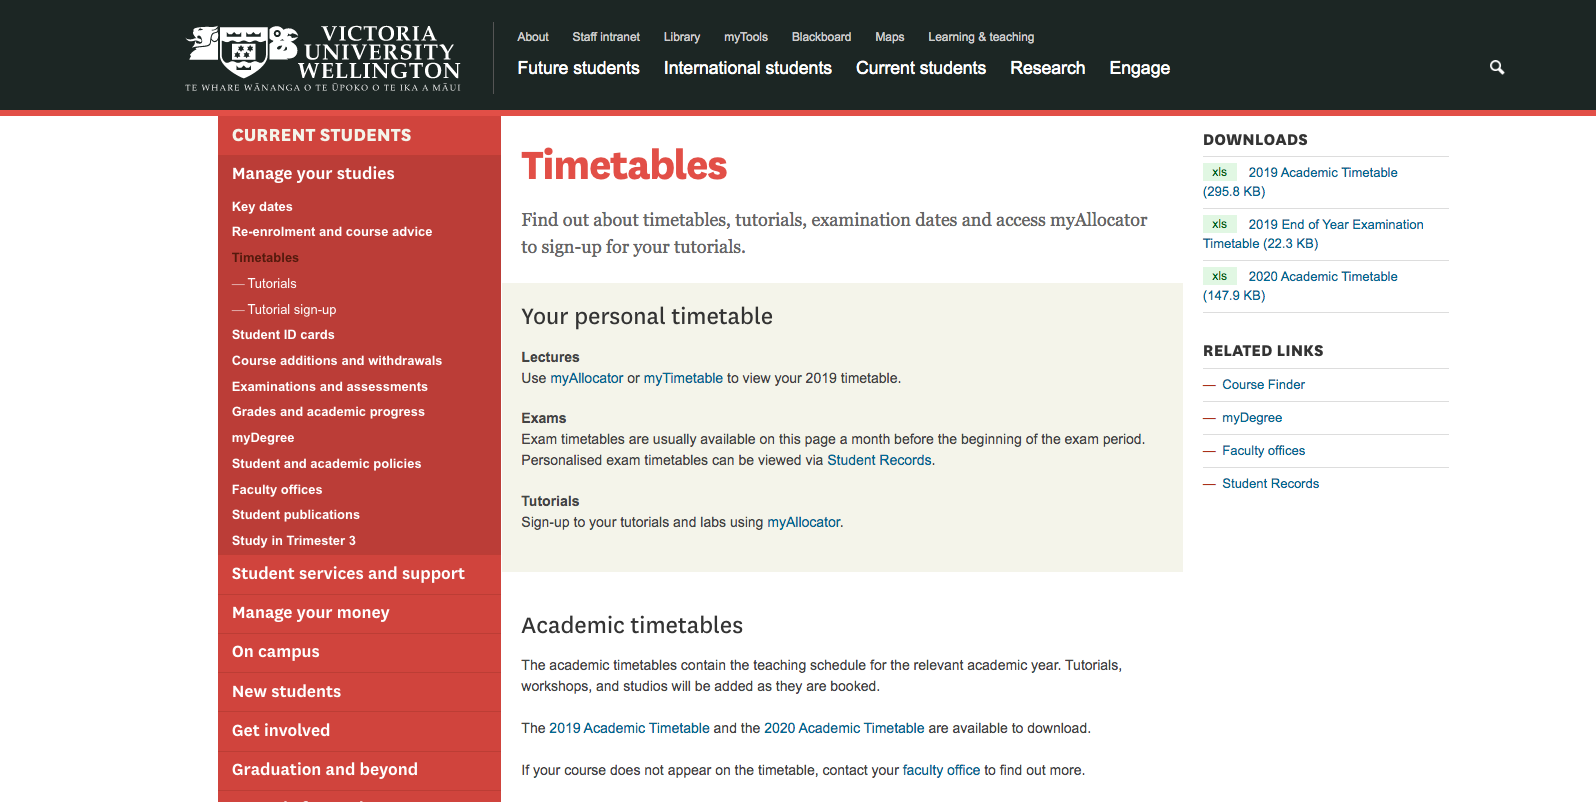Open Course additions and withdrawals

337,360
